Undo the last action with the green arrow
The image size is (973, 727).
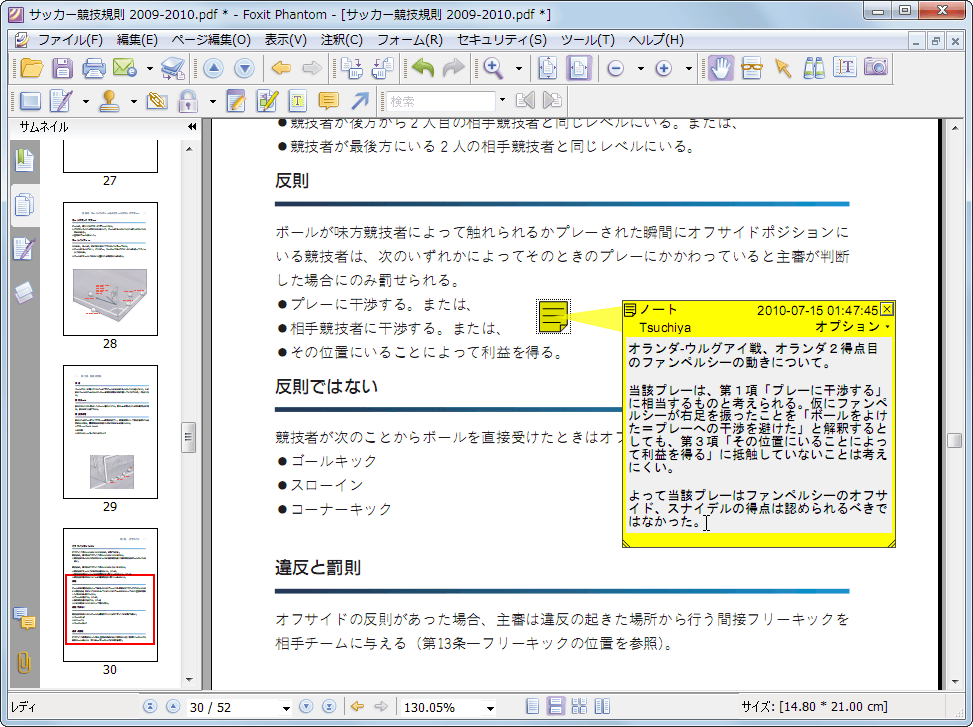point(423,68)
